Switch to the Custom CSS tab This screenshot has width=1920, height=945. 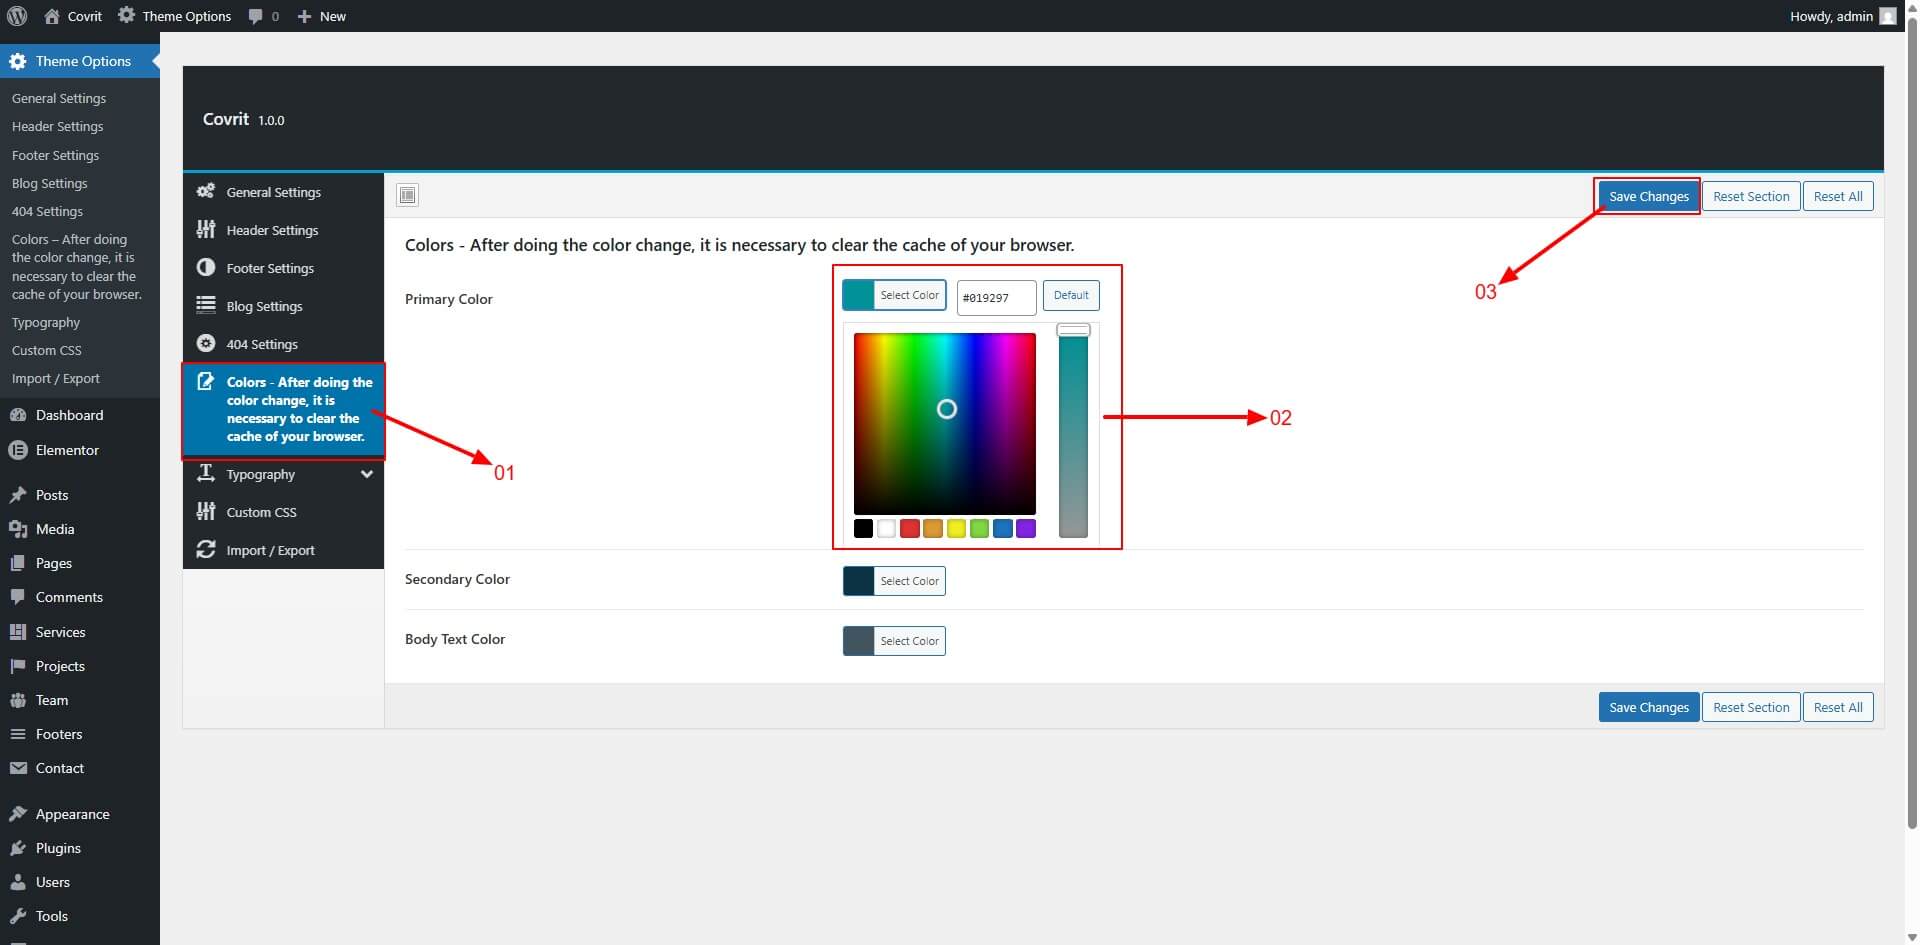(261, 512)
